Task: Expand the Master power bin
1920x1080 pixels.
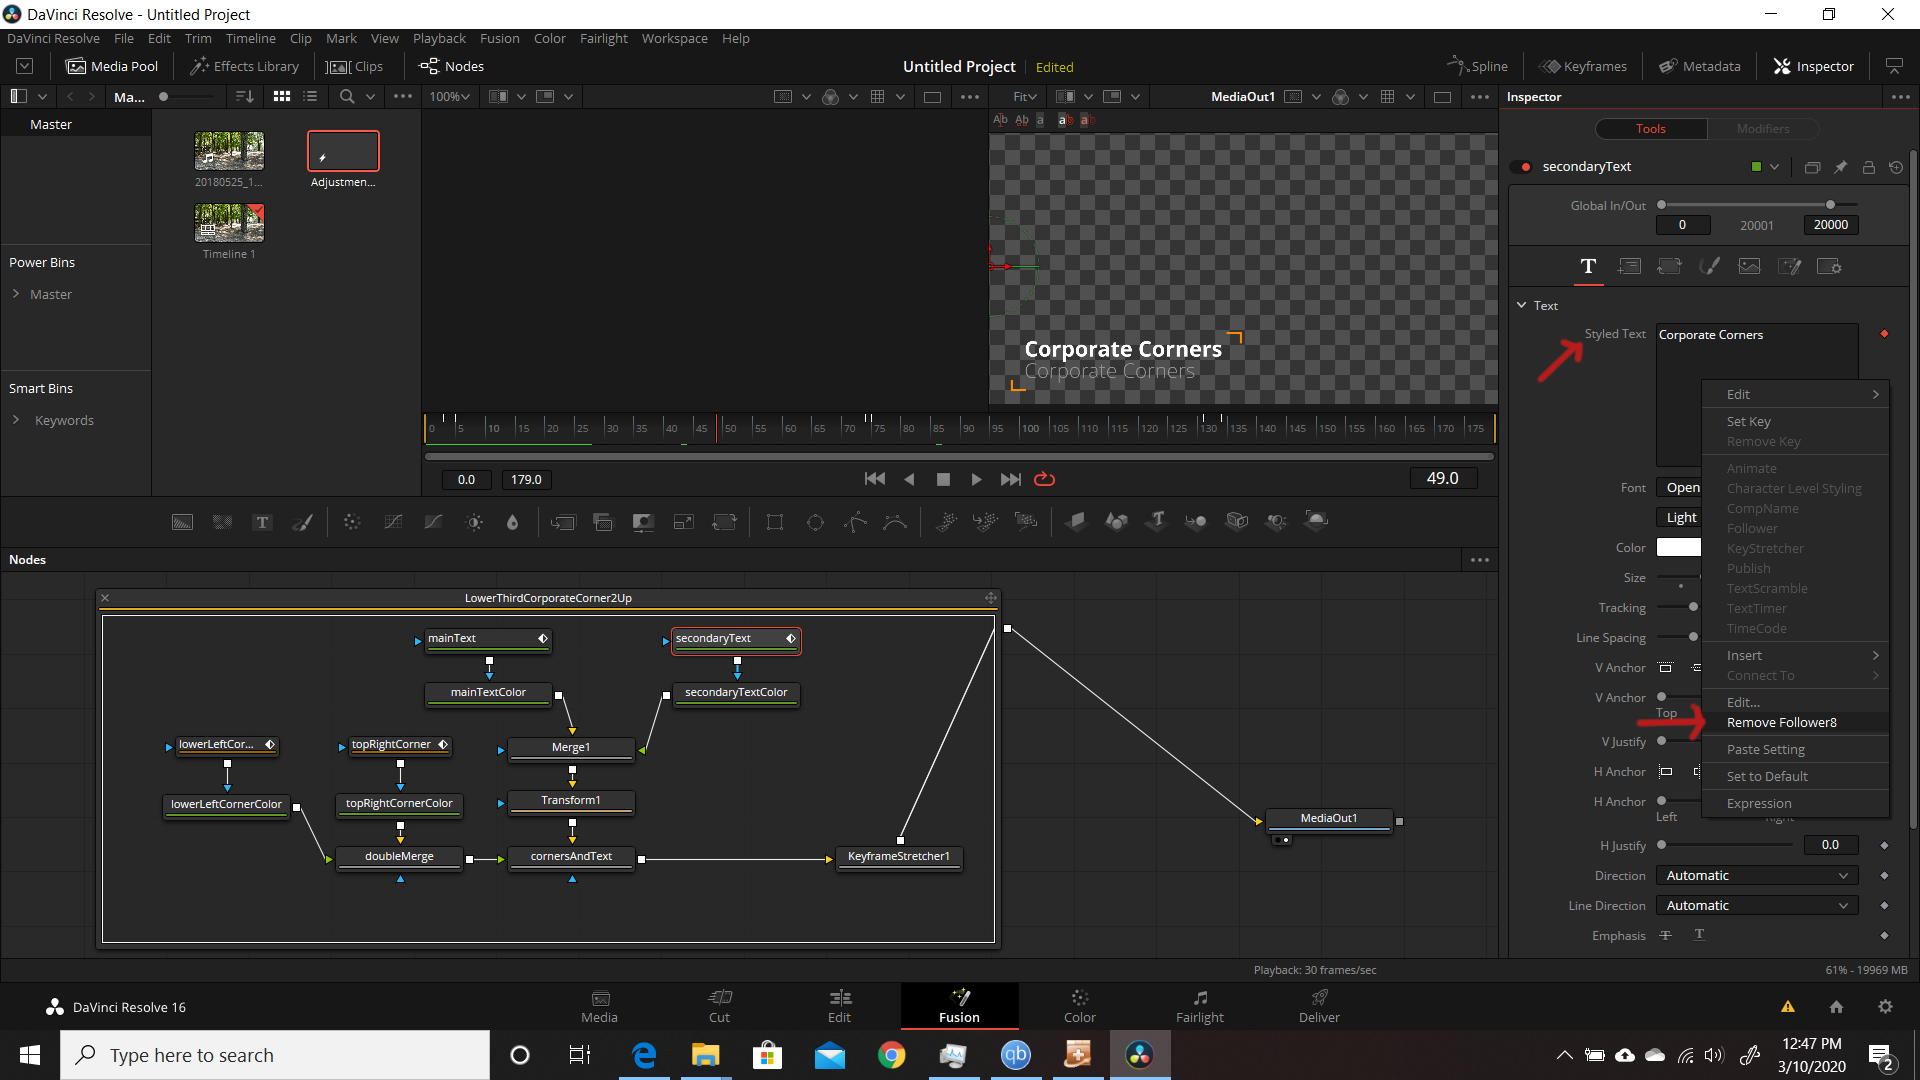Action: point(16,294)
